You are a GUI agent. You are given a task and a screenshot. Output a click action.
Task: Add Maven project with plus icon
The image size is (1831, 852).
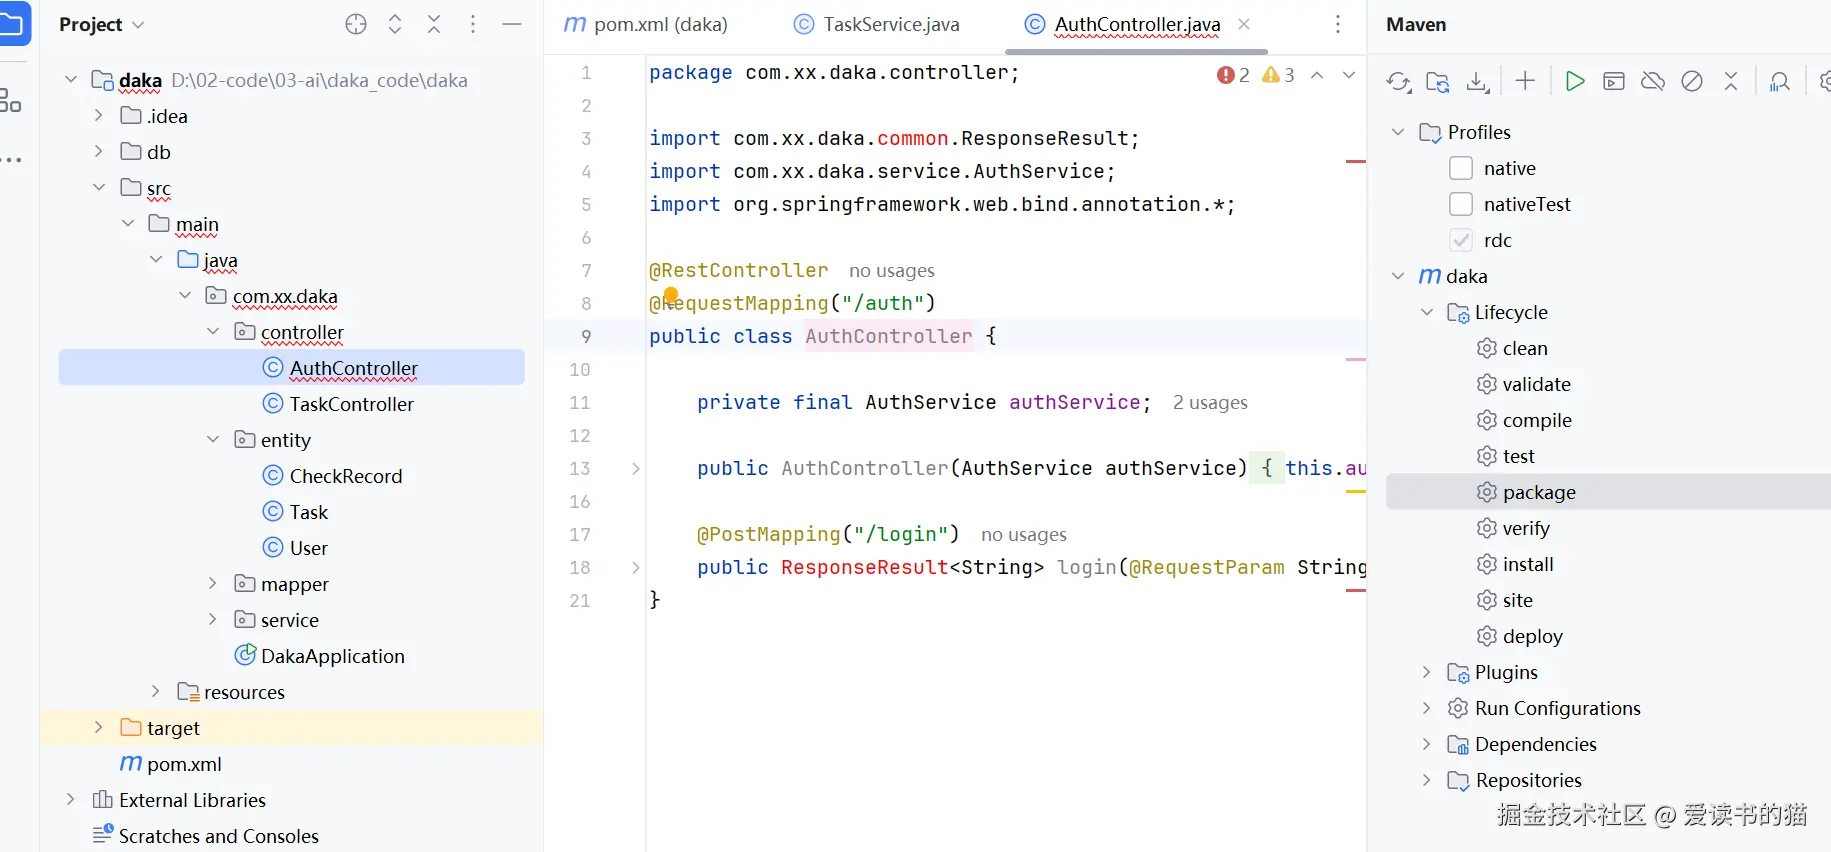click(1525, 81)
